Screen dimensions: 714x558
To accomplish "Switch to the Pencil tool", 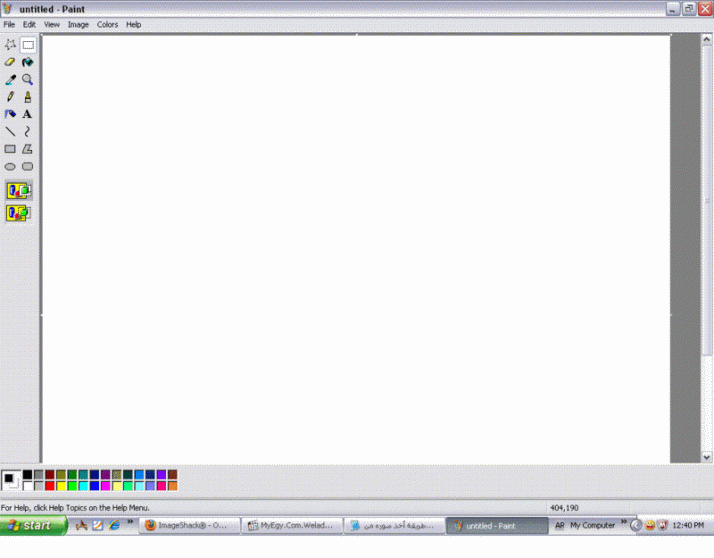I will 10,97.
